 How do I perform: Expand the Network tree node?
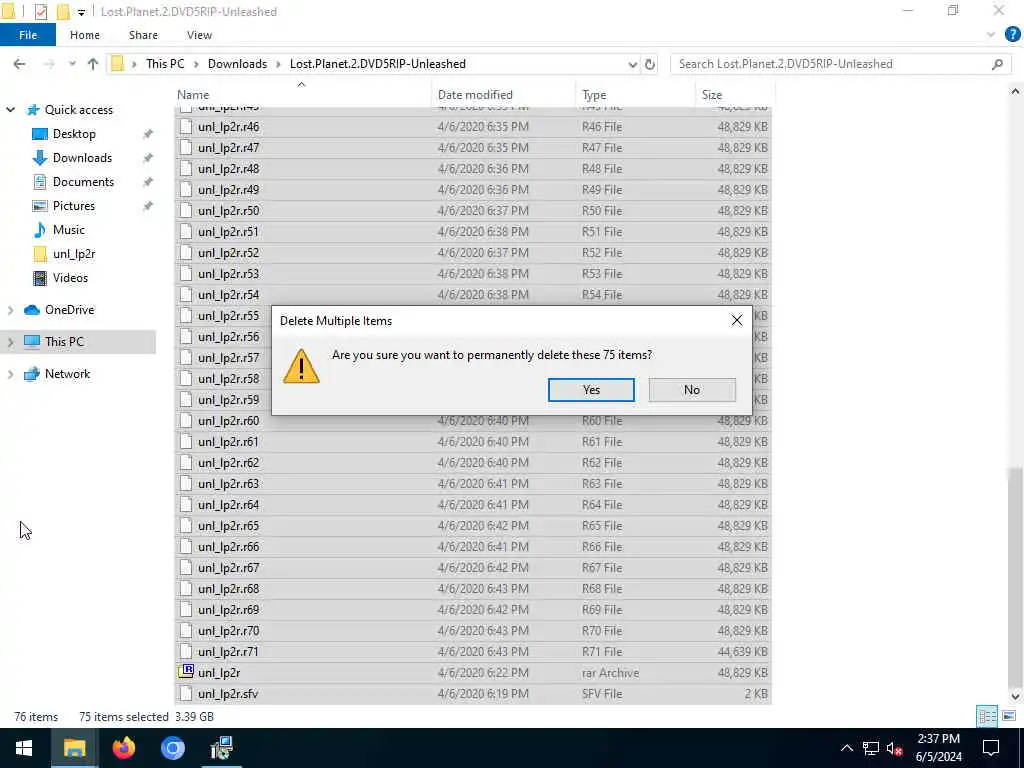click(x=10, y=374)
